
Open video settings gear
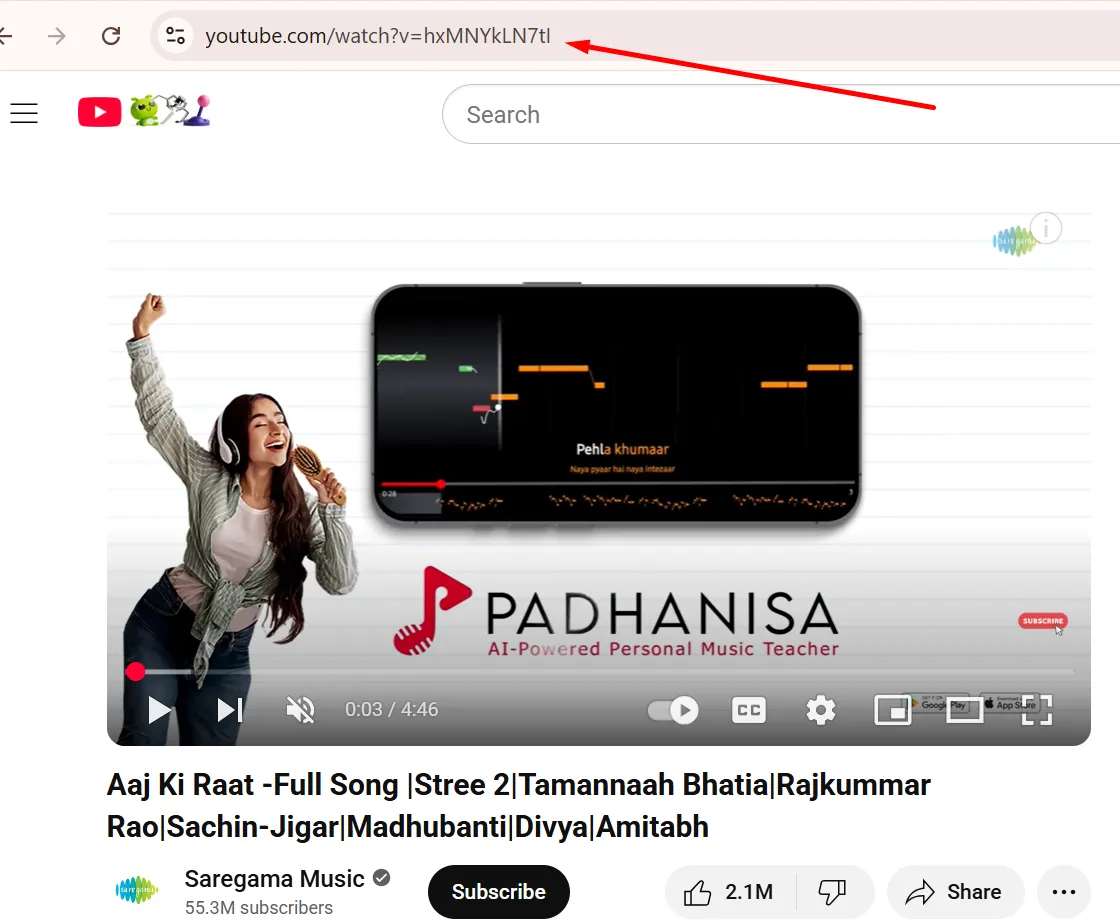click(821, 710)
